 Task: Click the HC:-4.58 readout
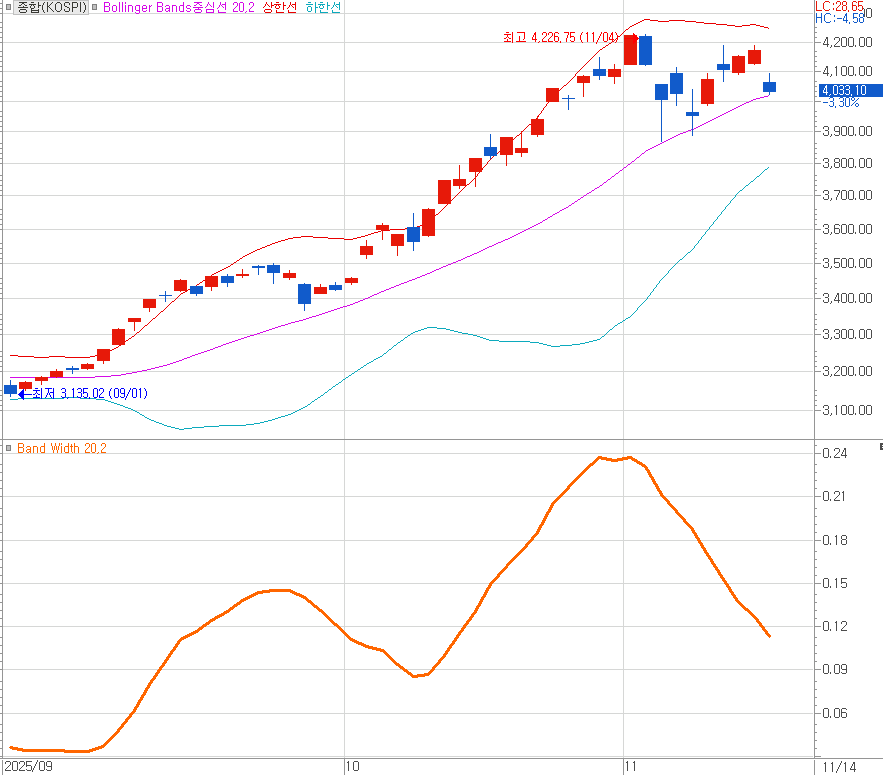839,18
